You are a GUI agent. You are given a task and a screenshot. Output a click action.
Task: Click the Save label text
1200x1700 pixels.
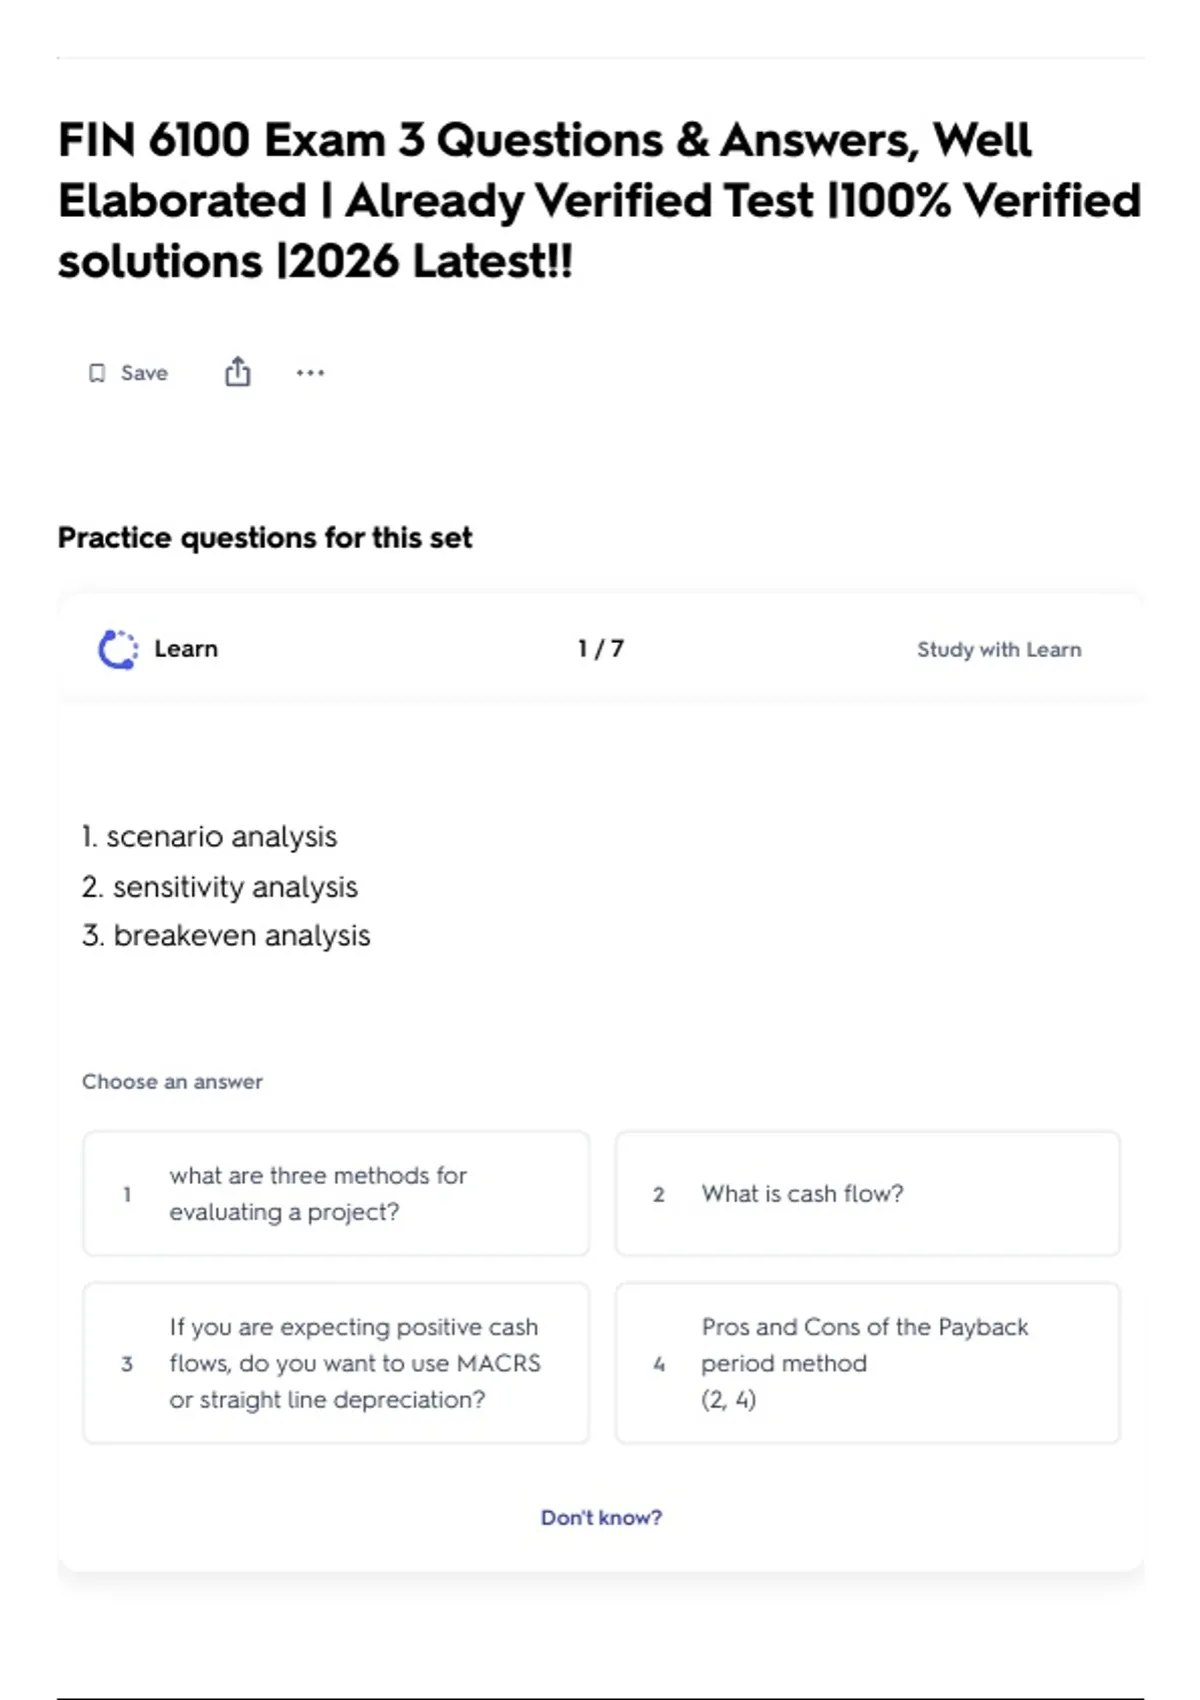[144, 373]
